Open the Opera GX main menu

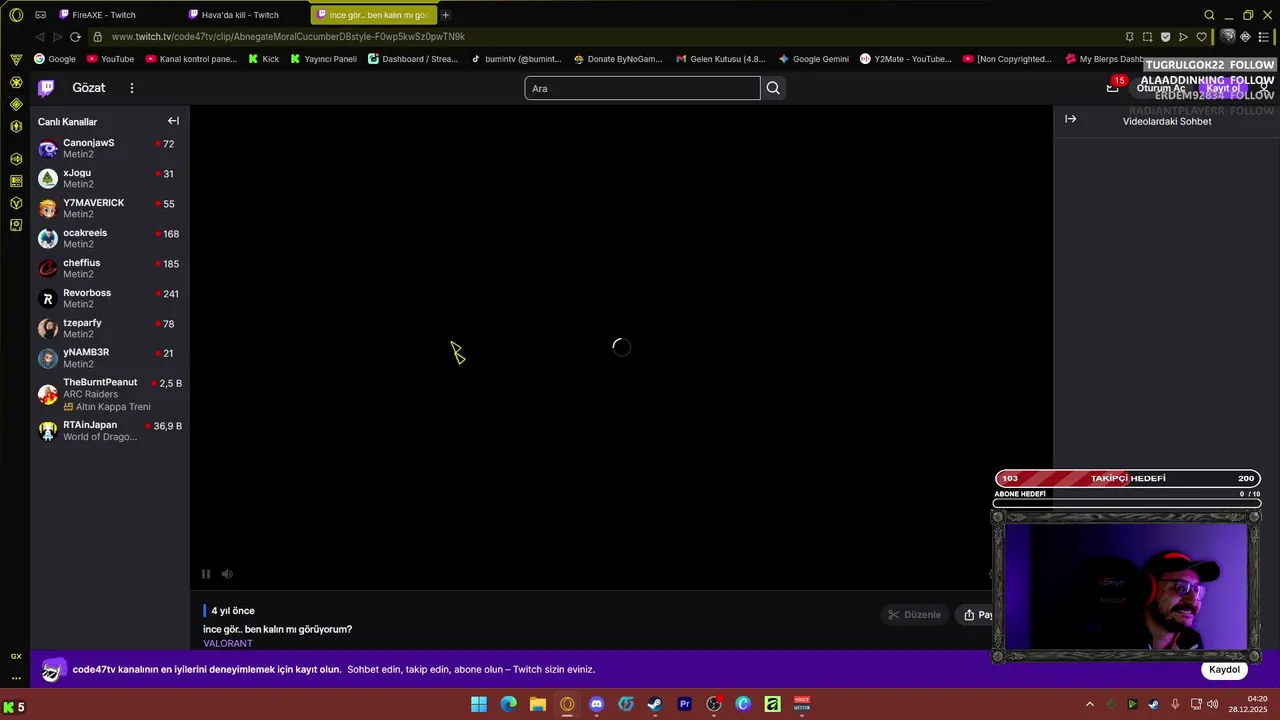tap(16, 15)
